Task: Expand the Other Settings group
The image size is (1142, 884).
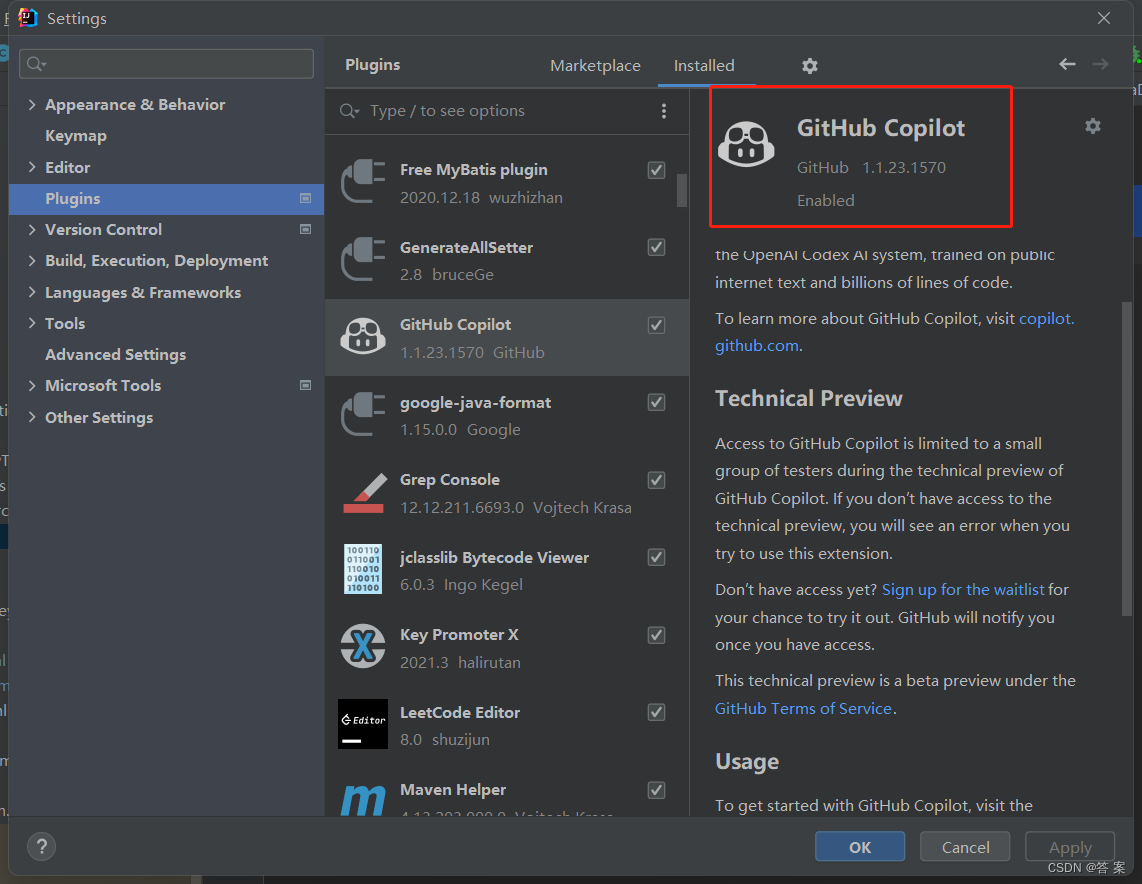Action: [x=32, y=417]
